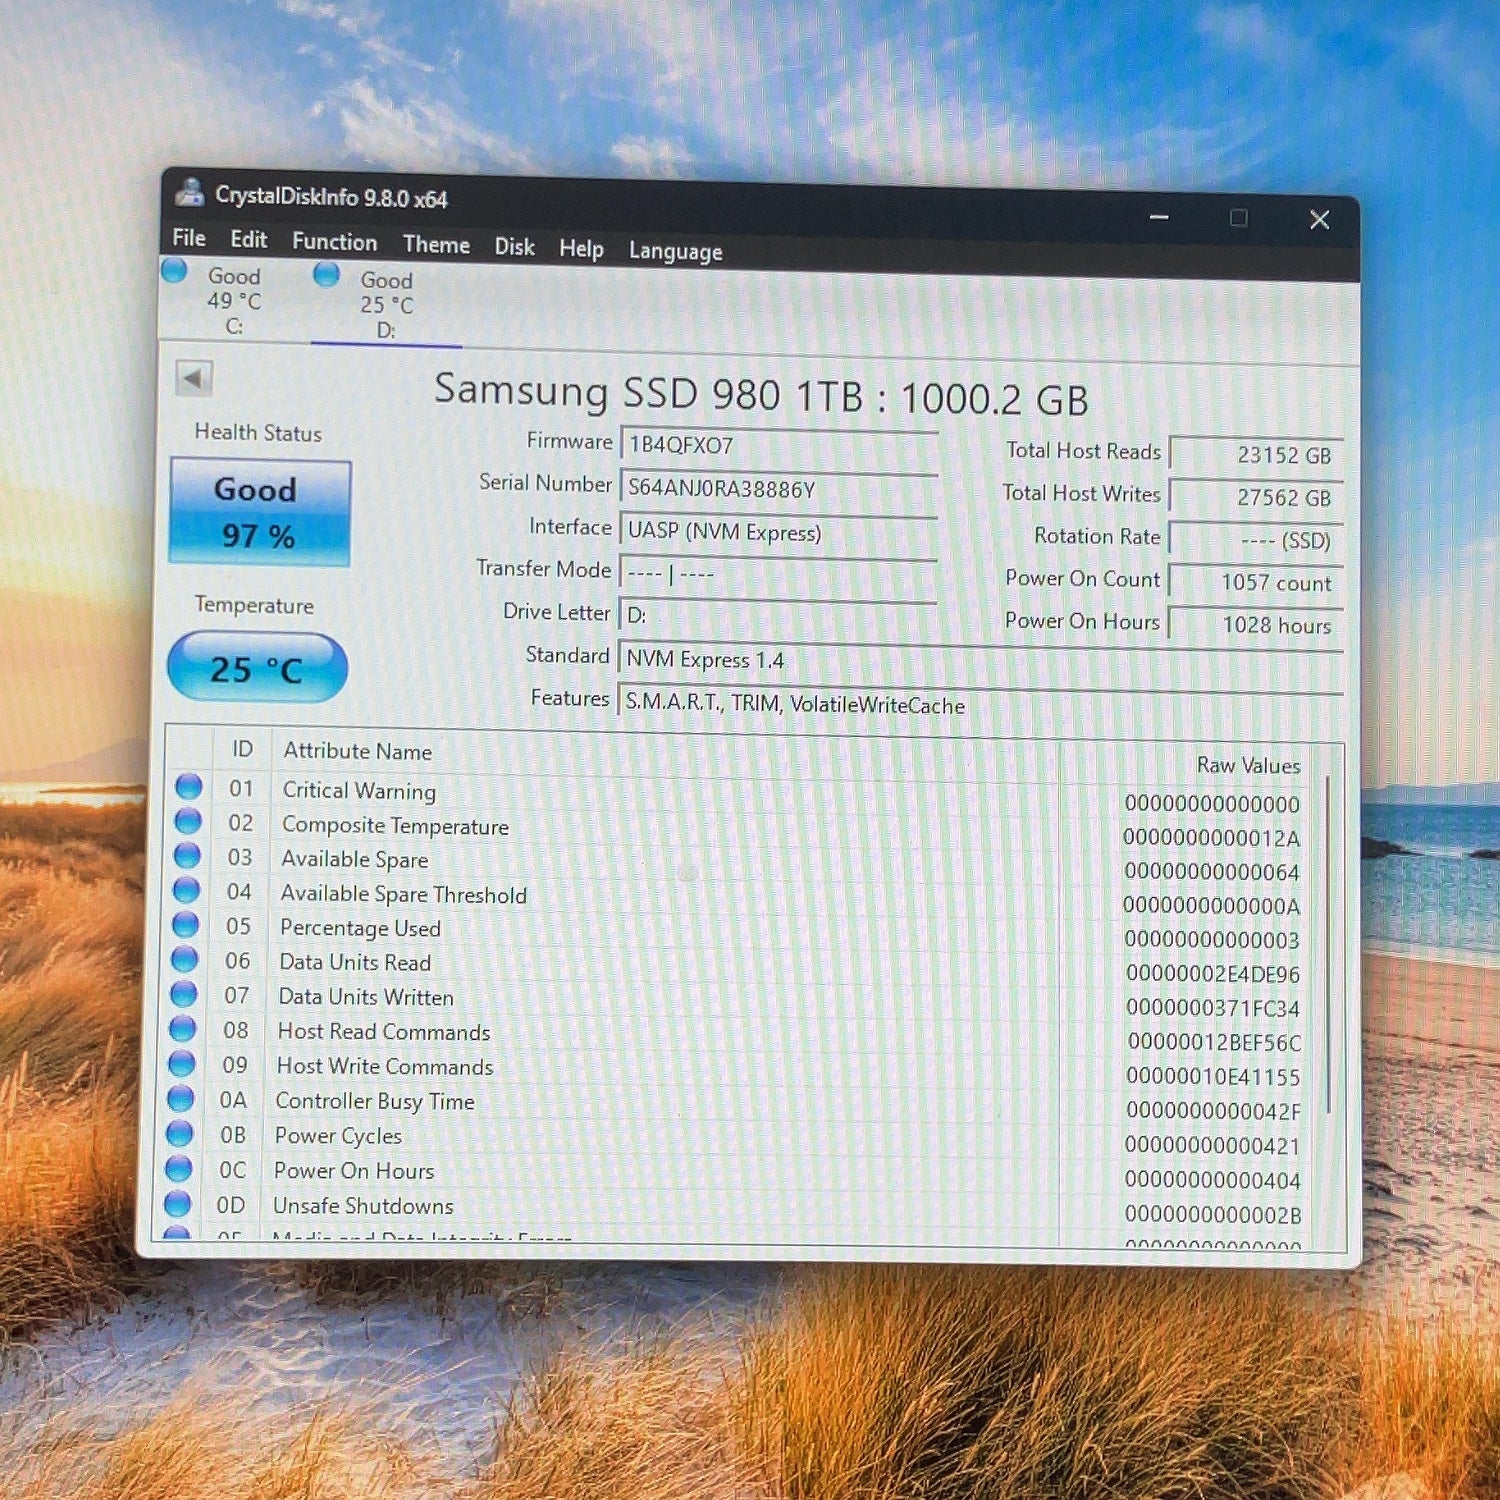The image size is (1500, 1500).
Task: Click the Attribute Name column header
Action: click(x=357, y=751)
